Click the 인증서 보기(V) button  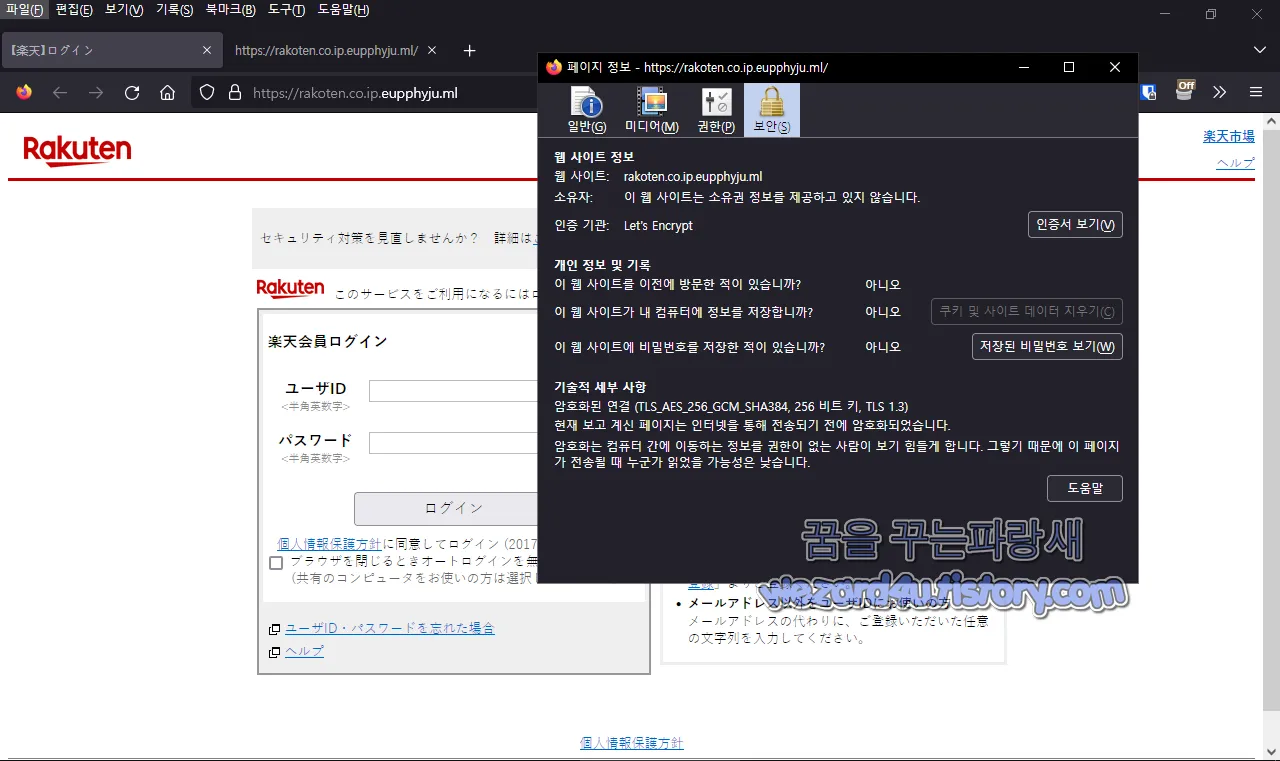coord(1074,224)
